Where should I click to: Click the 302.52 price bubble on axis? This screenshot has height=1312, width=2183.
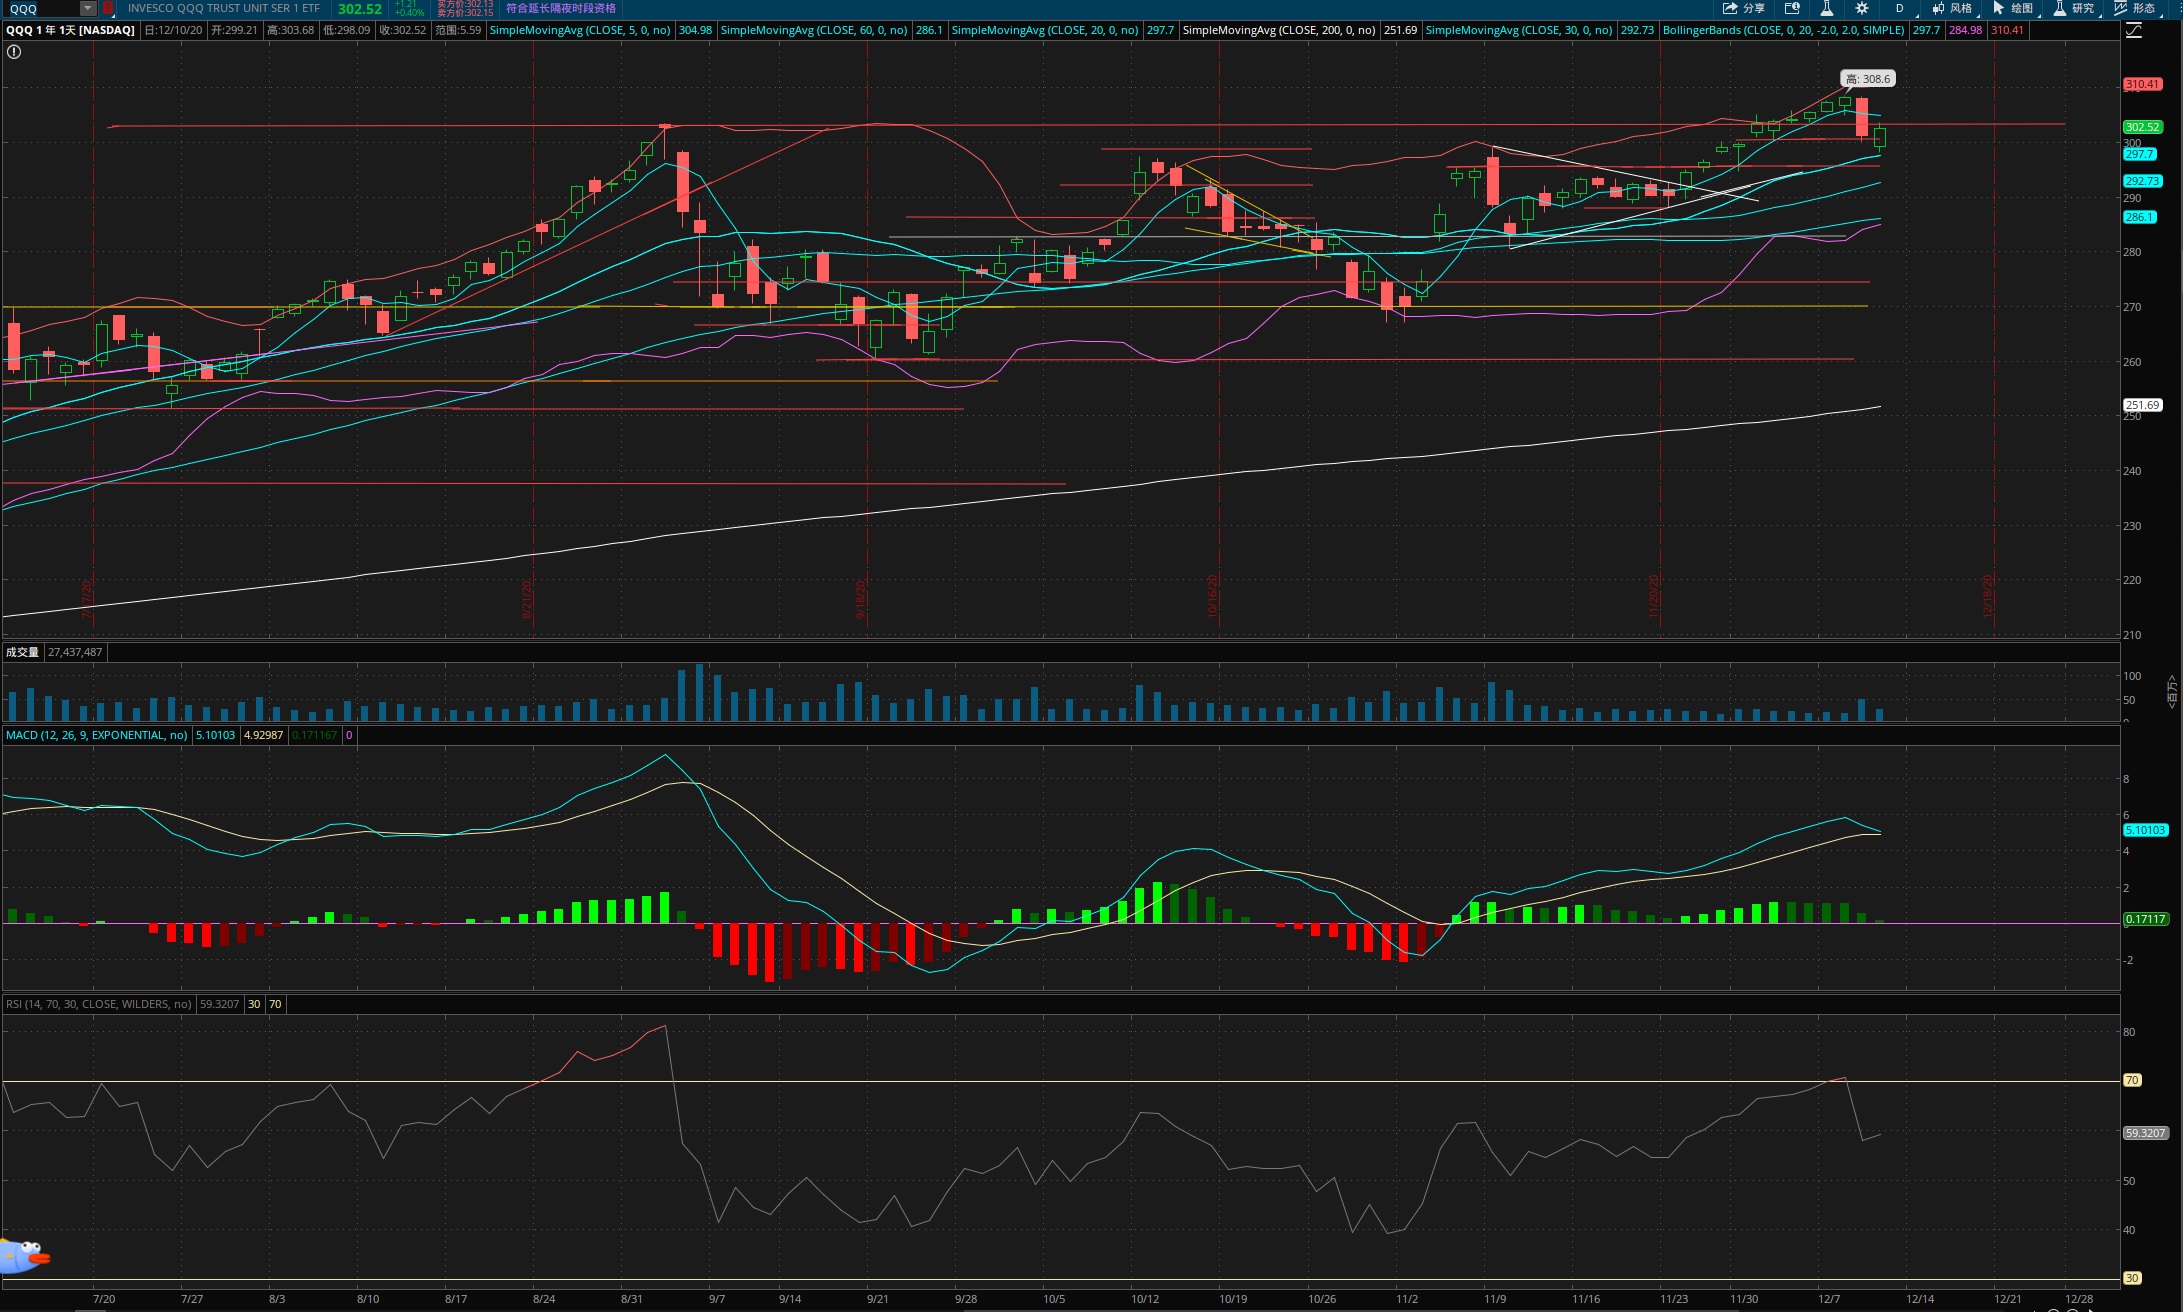(2142, 127)
